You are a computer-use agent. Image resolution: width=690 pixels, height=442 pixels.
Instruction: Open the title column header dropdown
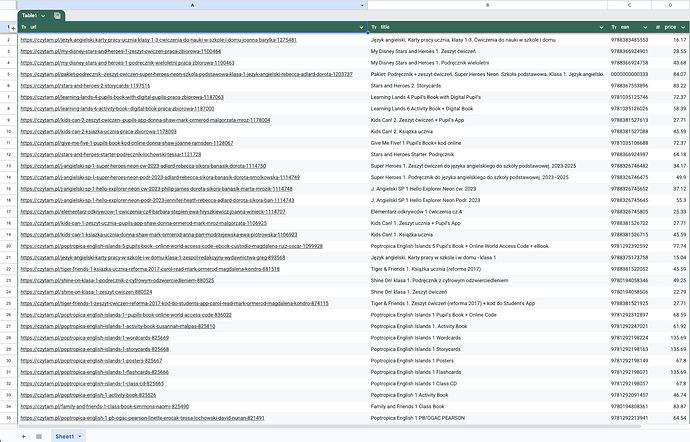(x=601, y=27)
